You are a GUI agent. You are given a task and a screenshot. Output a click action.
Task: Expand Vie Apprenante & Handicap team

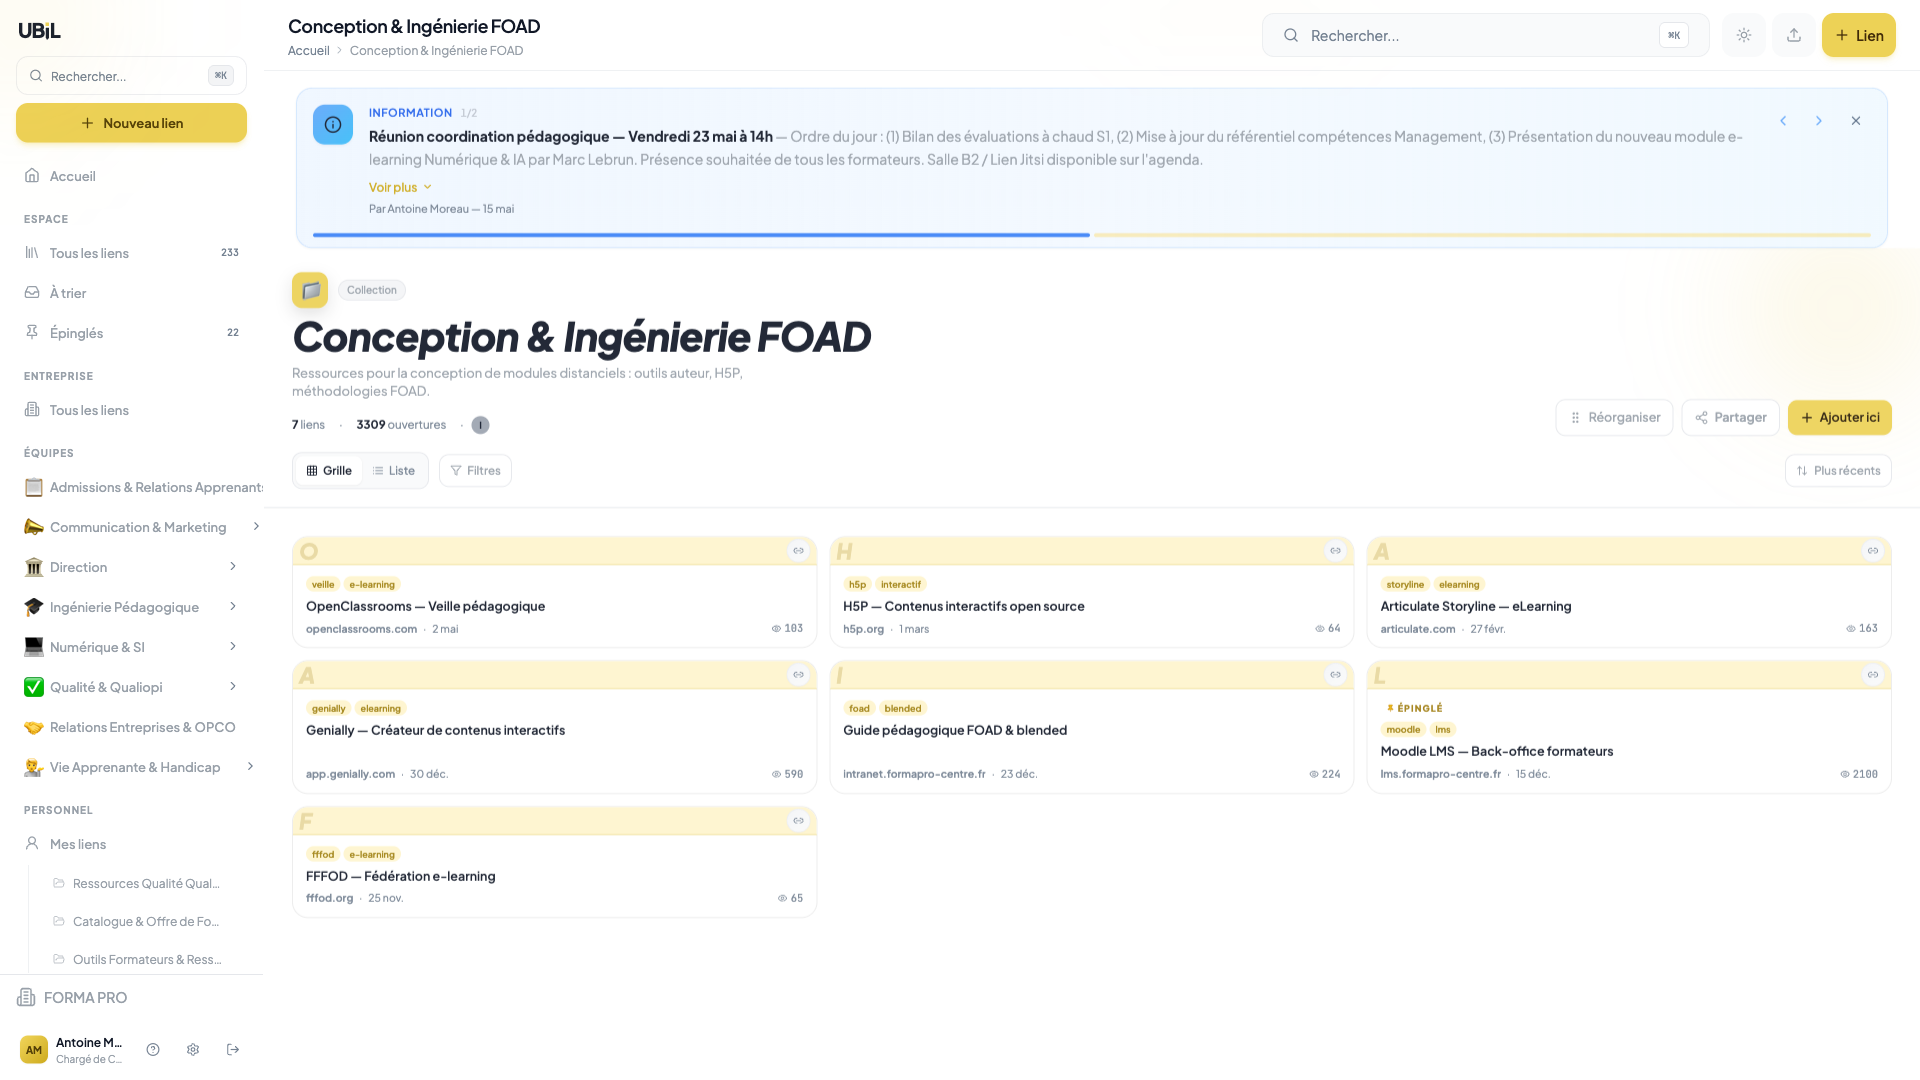(250, 767)
